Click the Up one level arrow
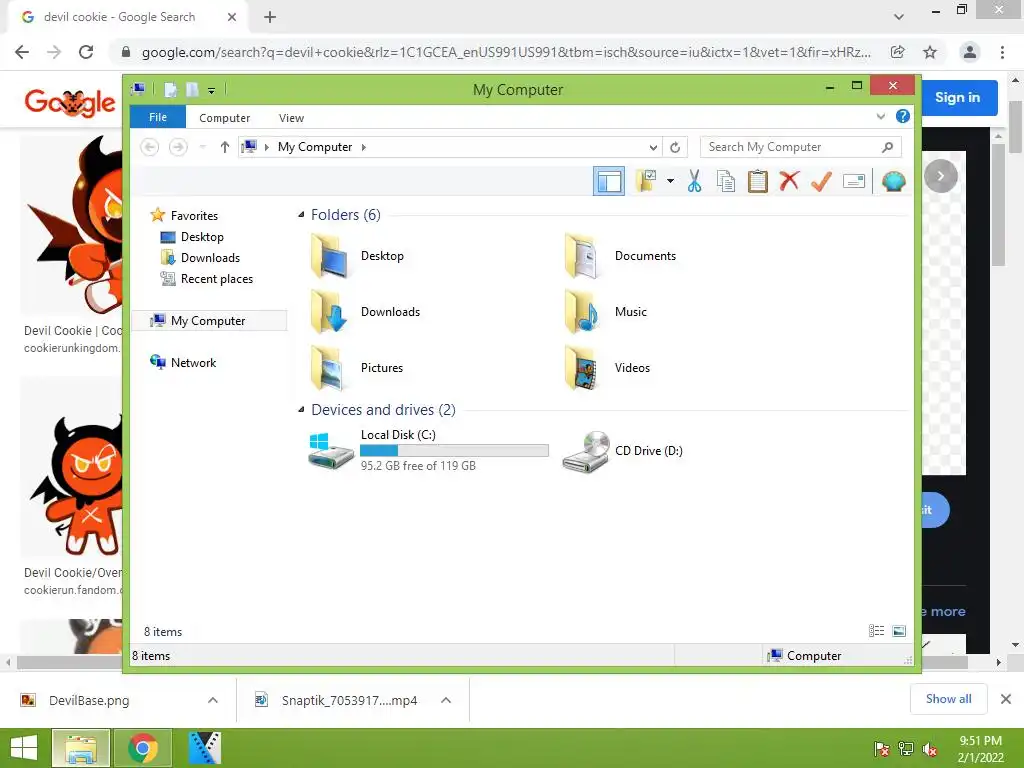Viewport: 1024px width, 768px height. point(225,147)
